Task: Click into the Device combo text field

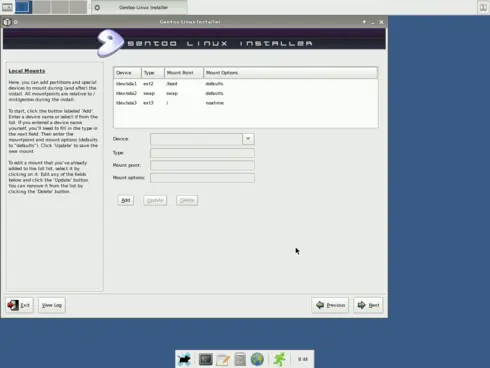Action: [196, 139]
